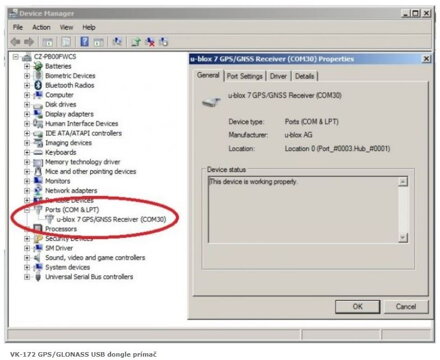Select the Biometric Devices tree label
This screenshot has height=360, width=440.
coord(70,76)
